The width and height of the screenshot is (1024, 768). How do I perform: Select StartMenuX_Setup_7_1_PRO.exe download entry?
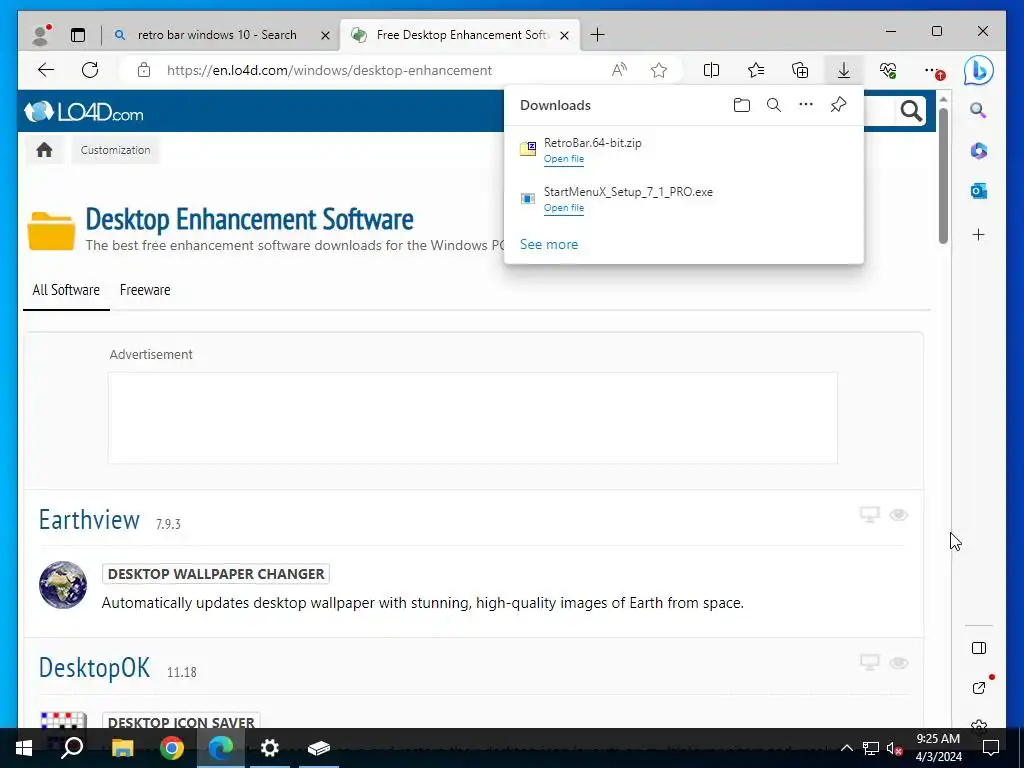684,199
